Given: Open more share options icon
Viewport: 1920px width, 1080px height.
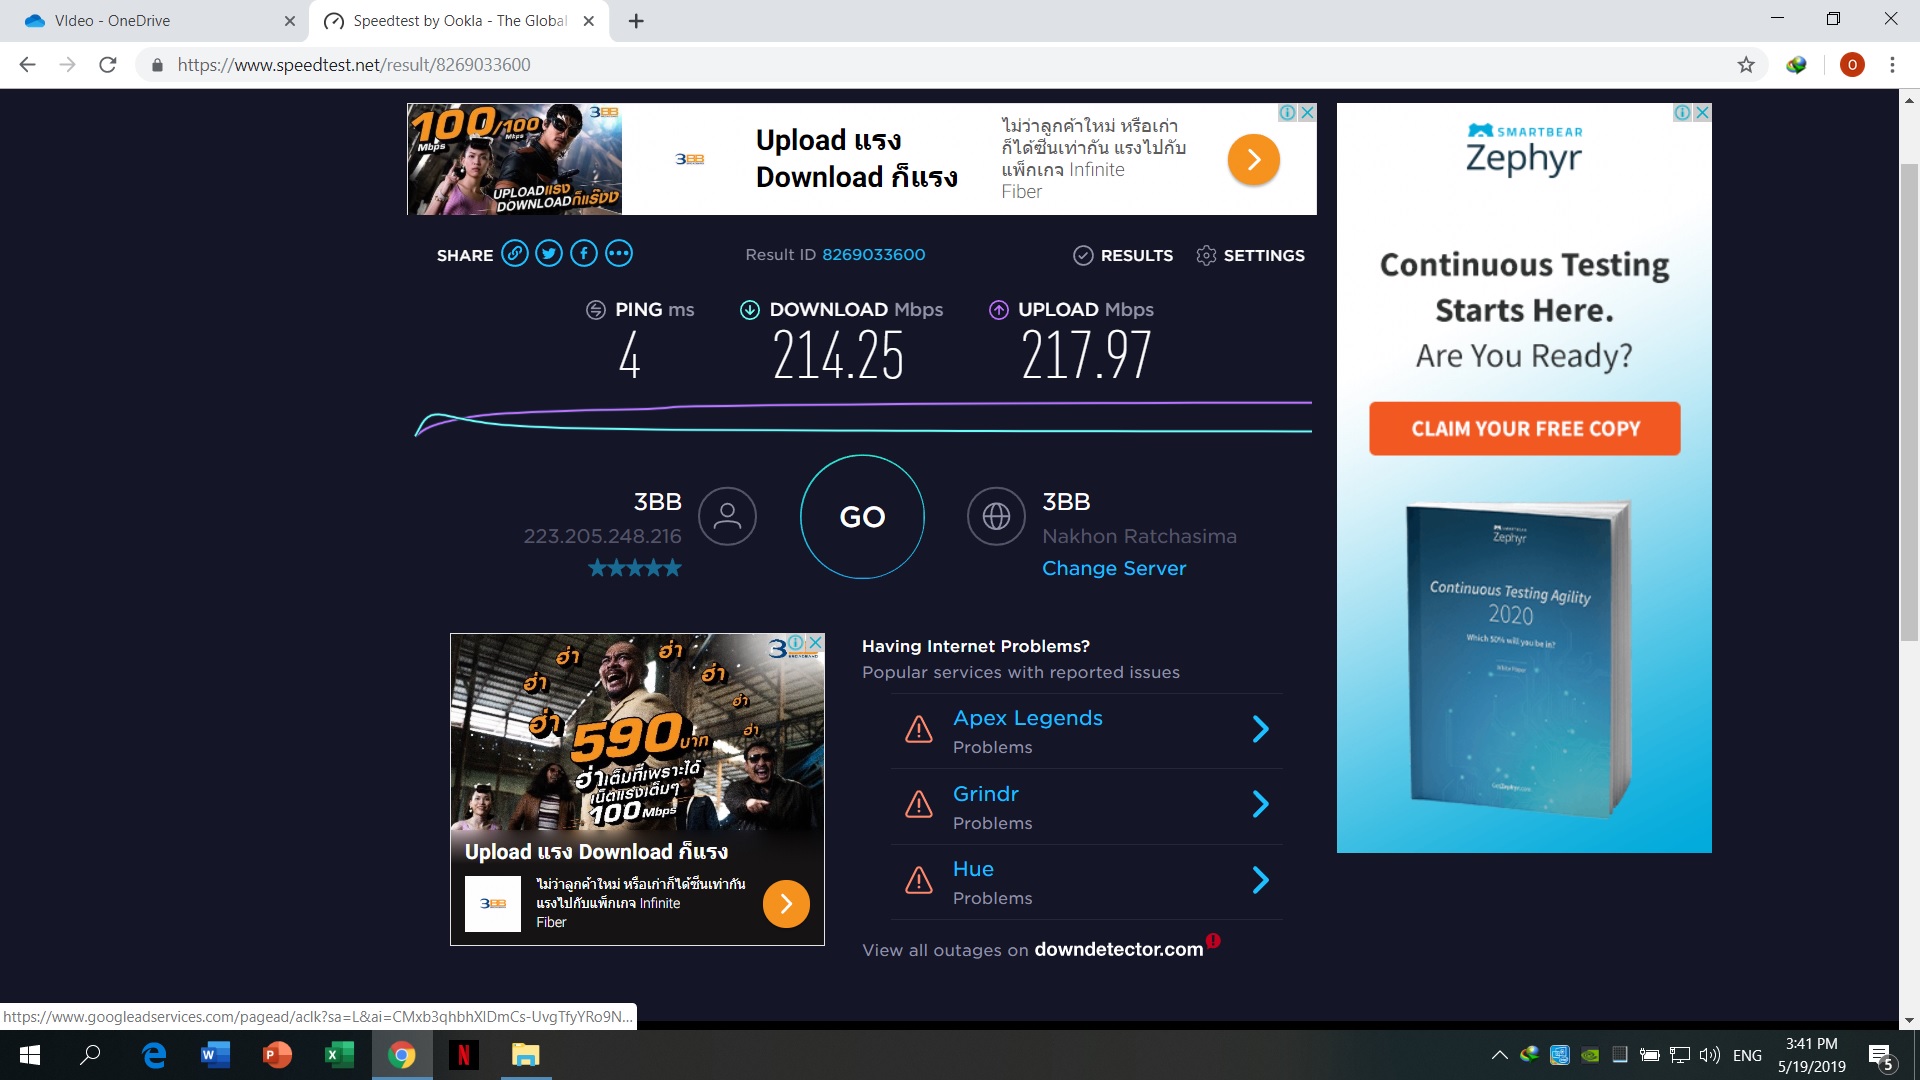Looking at the screenshot, I should click(619, 254).
